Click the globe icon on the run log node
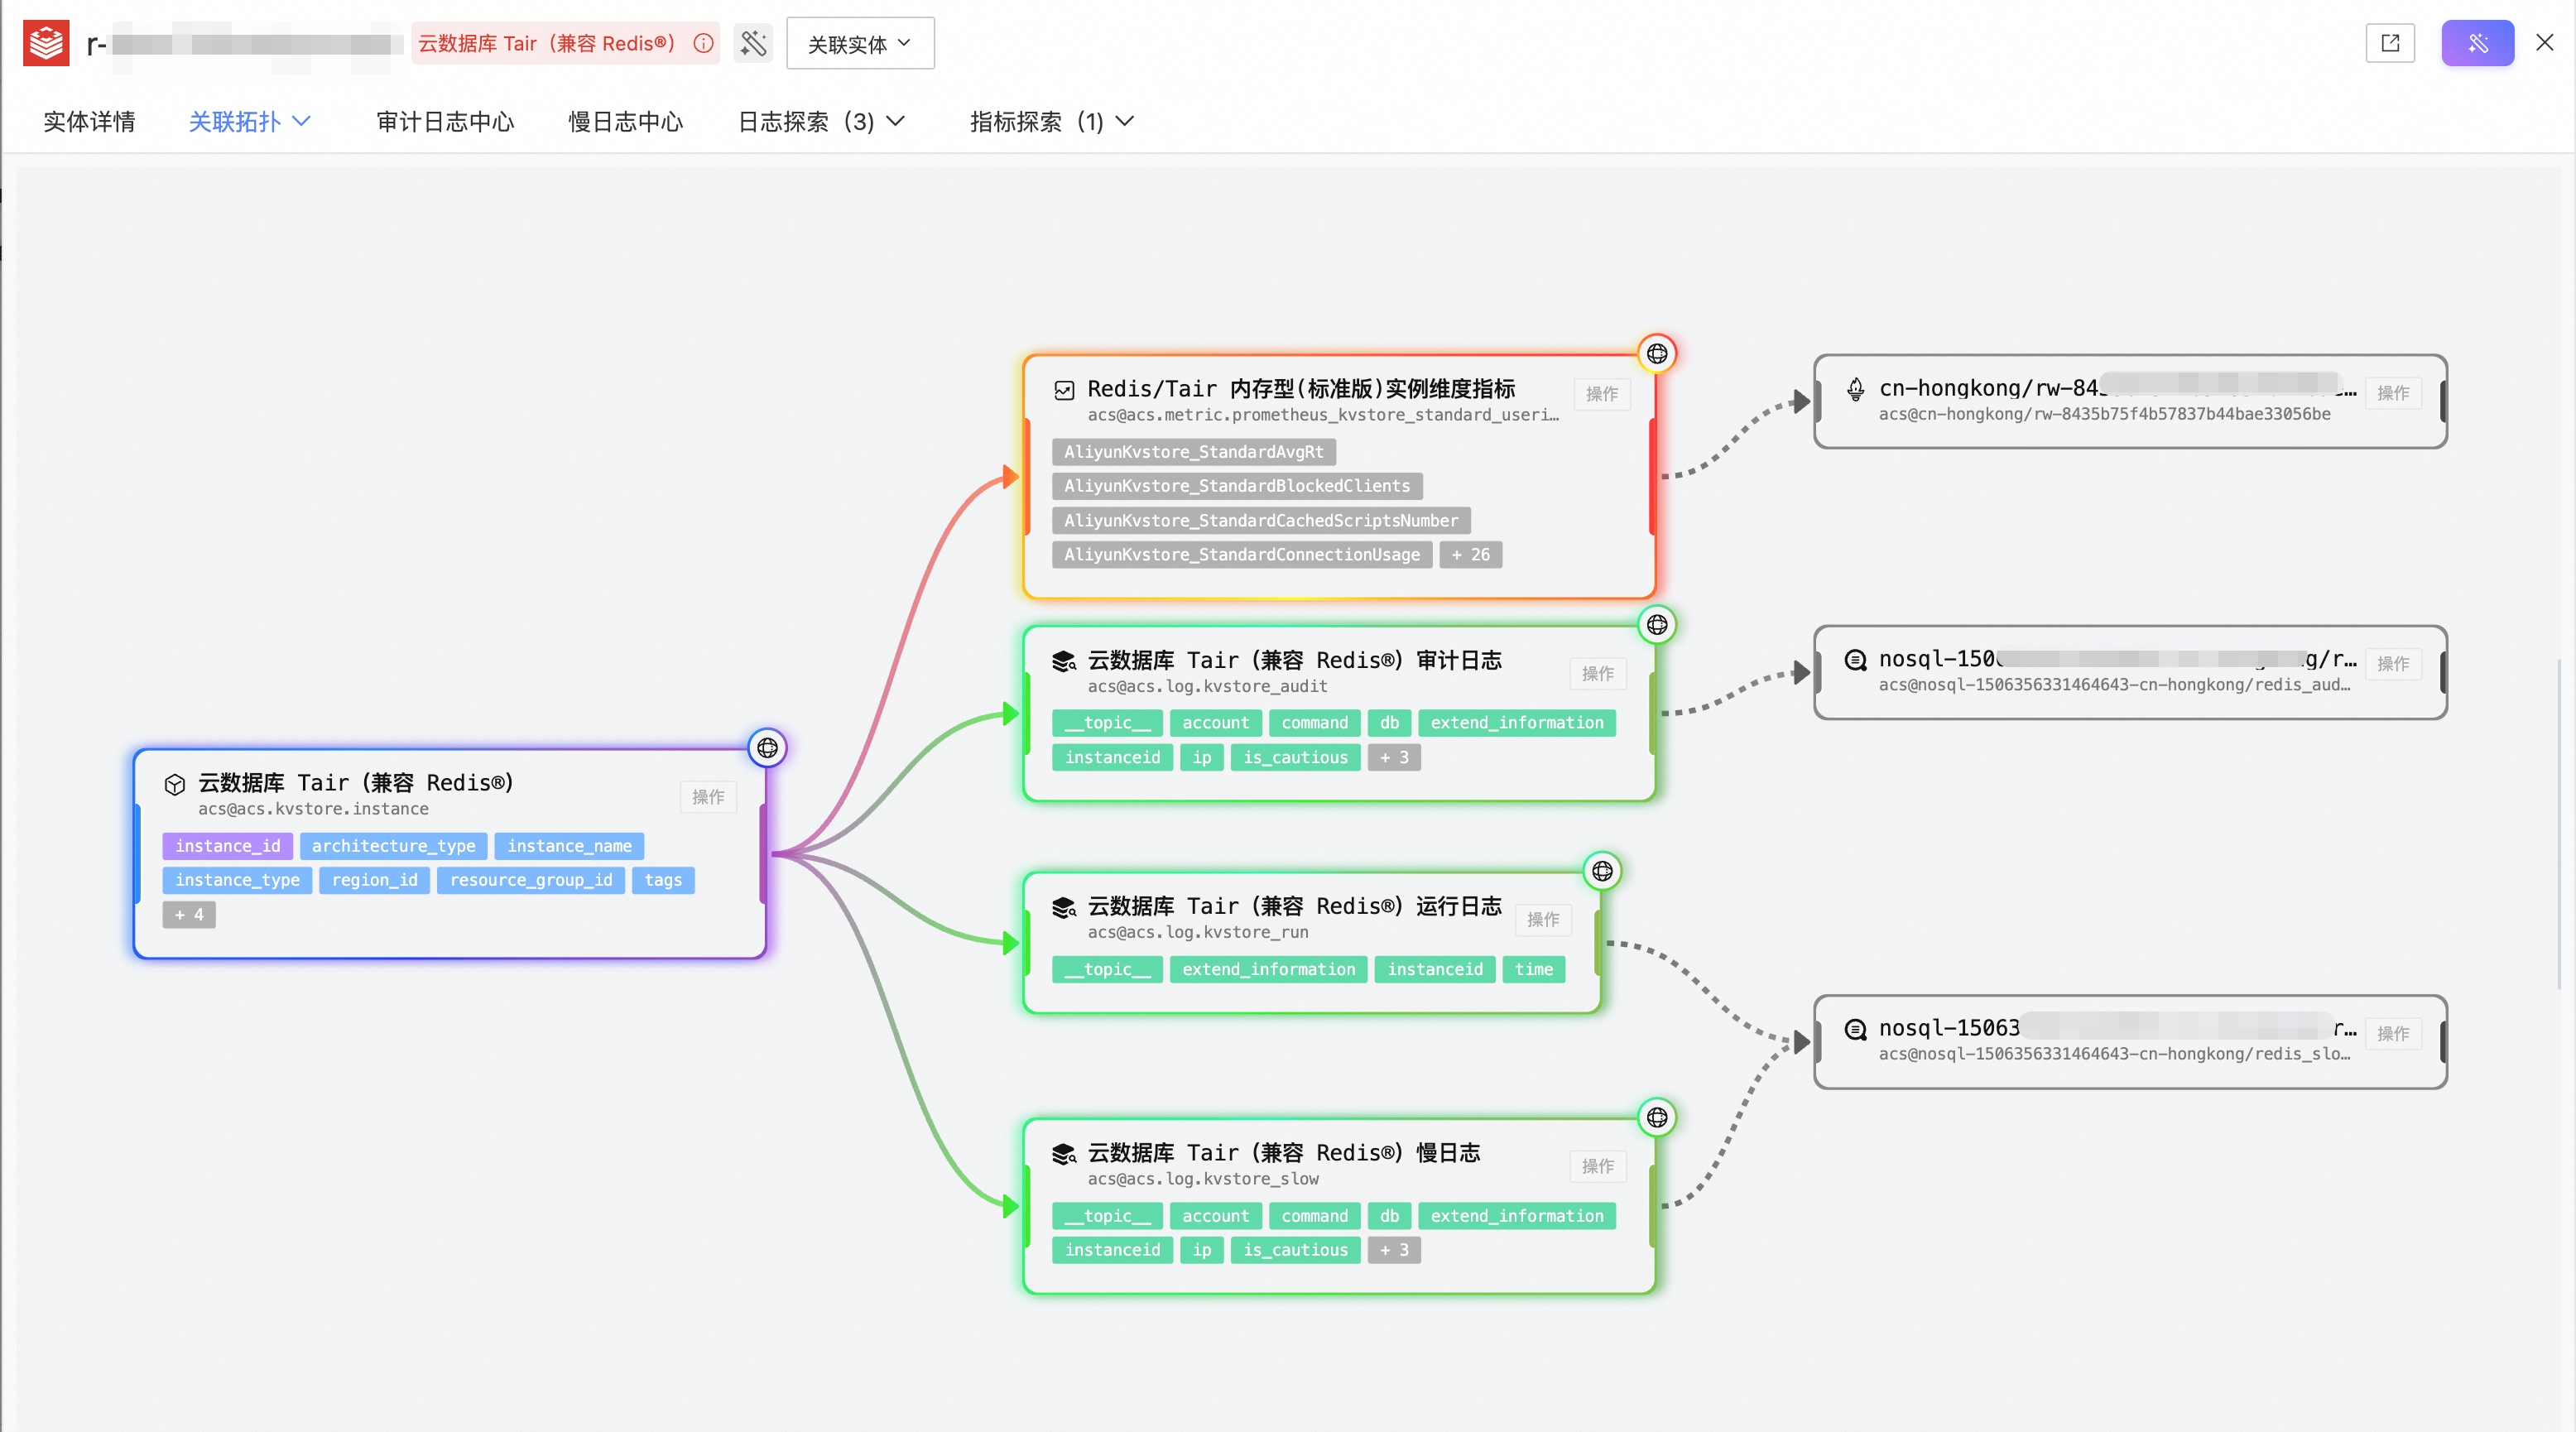2576x1432 pixels. point(1602,871)
